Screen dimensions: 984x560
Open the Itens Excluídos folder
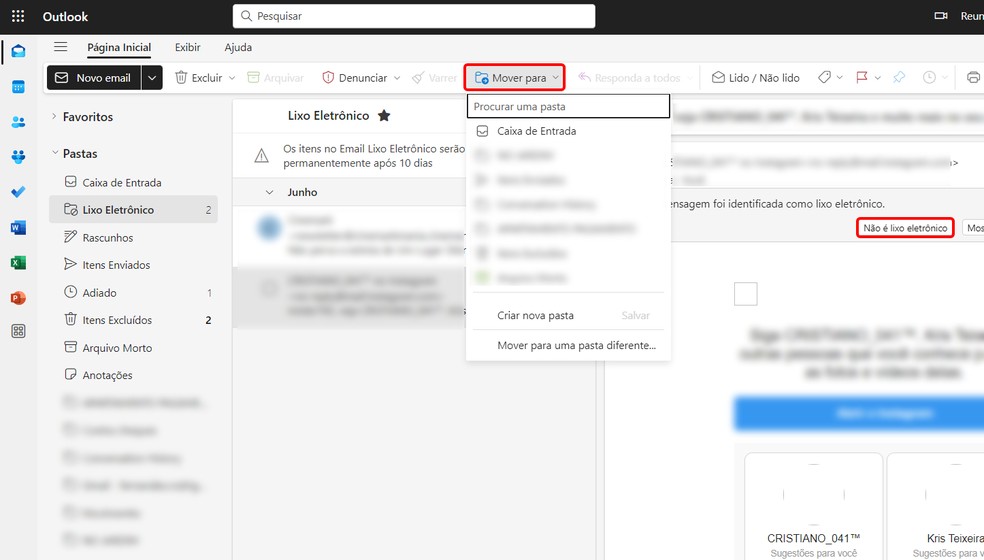pos(133,320)
